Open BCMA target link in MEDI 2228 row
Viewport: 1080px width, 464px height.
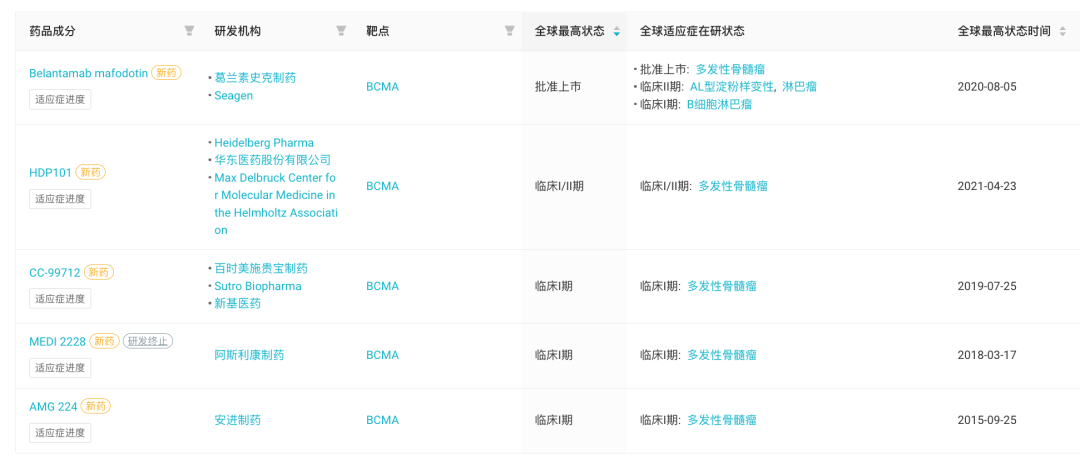[382, 355]
